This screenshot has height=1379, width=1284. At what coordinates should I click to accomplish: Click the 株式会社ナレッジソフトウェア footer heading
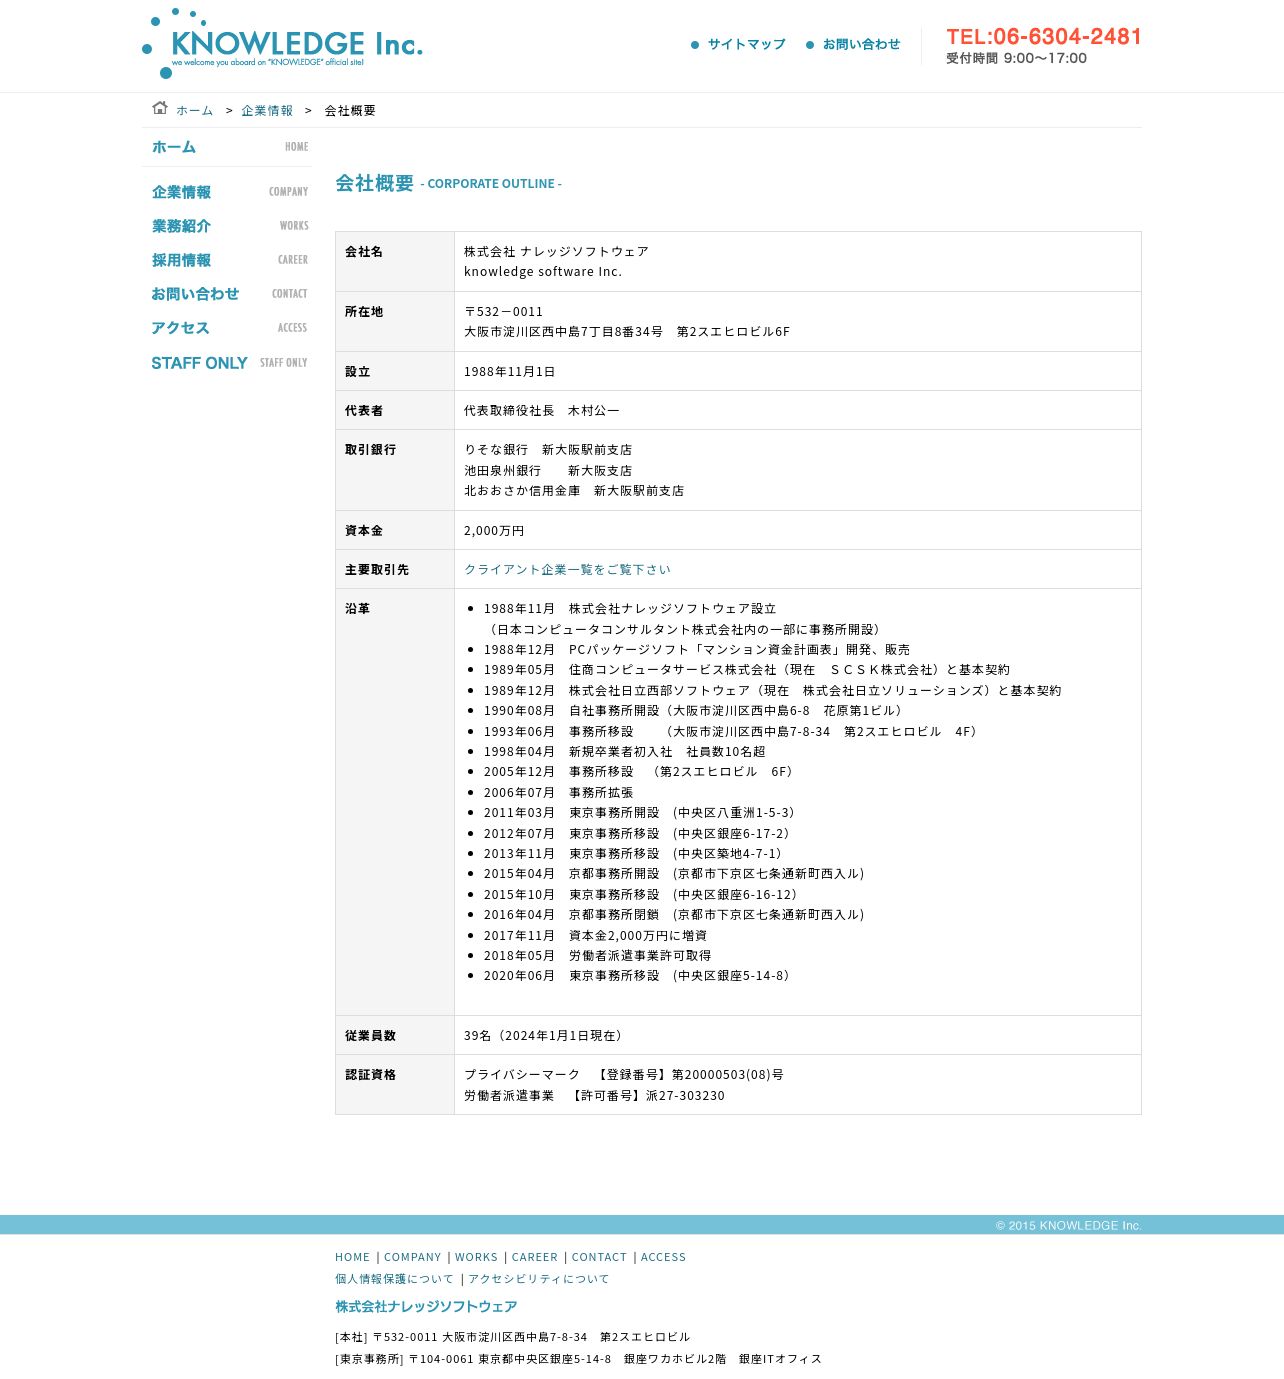coord(426,1307)
